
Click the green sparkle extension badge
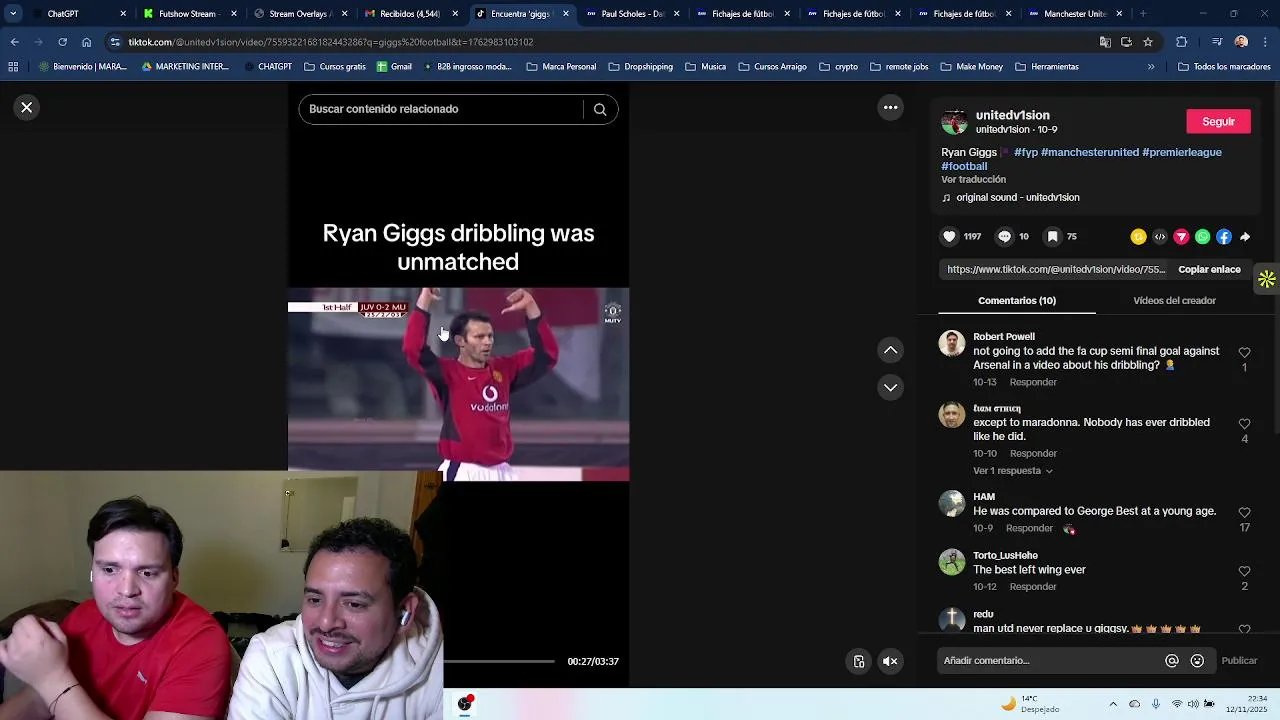[x=1267, y=279]
